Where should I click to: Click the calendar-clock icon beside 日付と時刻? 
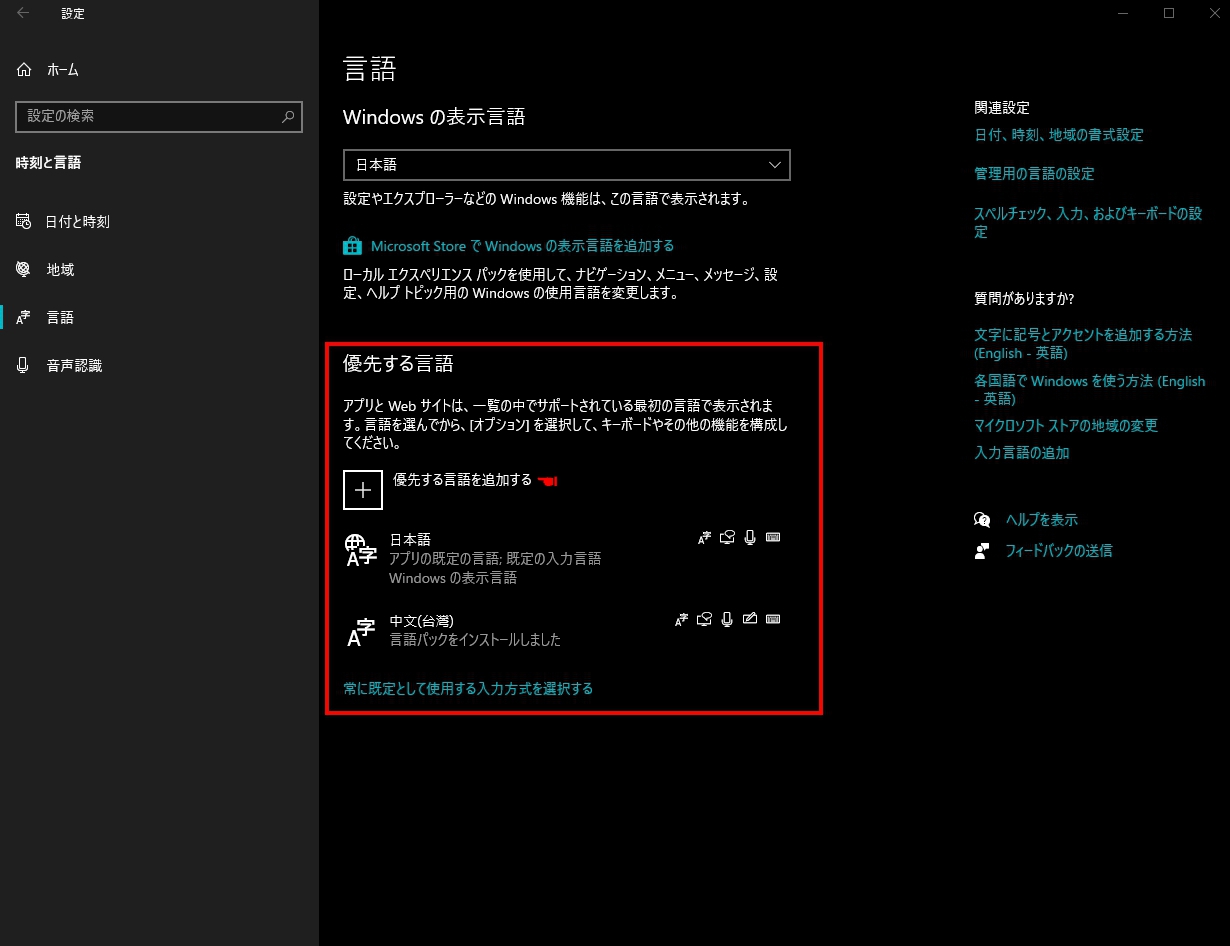tap(24, 222)
